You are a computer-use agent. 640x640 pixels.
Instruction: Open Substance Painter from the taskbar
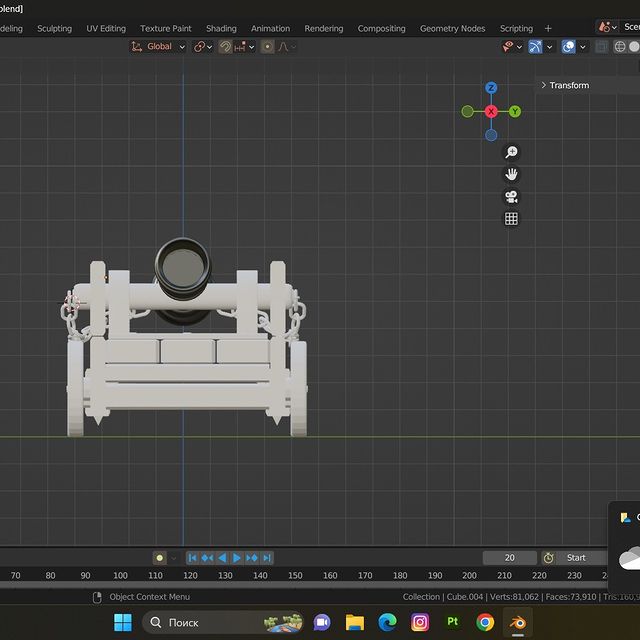pos(452,622)
